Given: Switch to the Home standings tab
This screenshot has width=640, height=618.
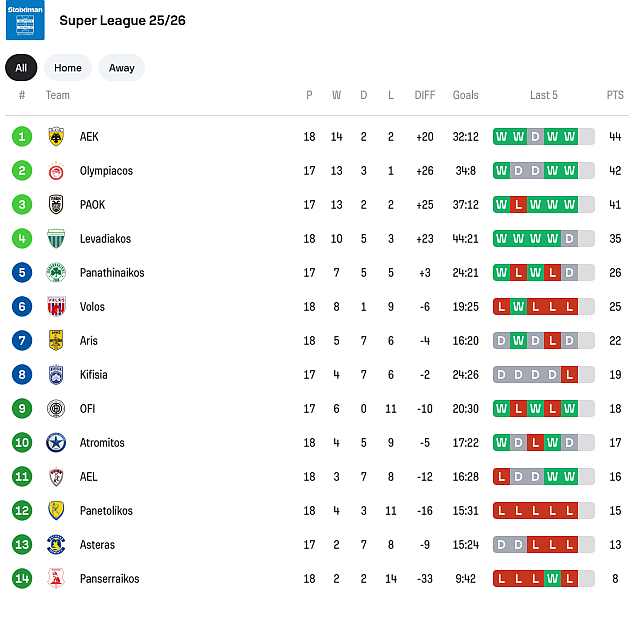Looking at the screenshot, I should 68,68.
